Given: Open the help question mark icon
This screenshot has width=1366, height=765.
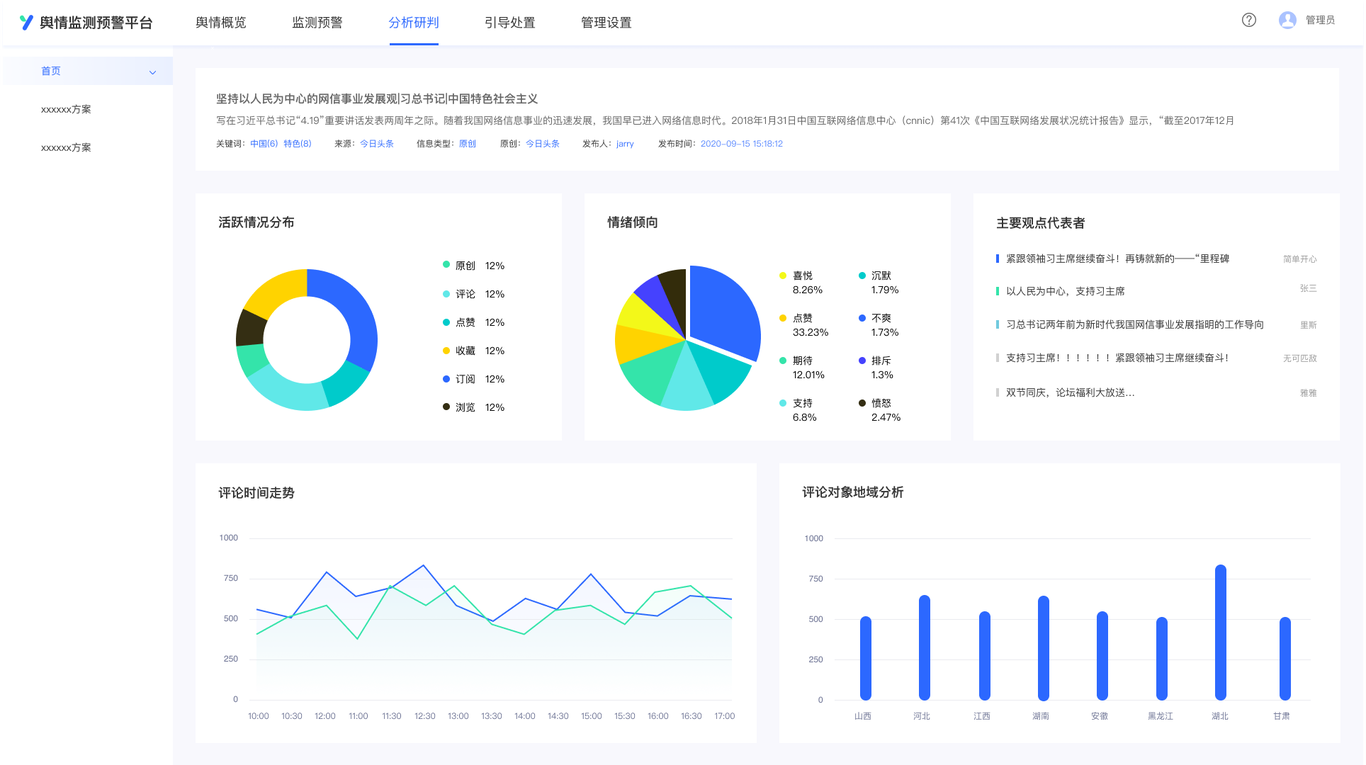Looking at the screenshot, I should [1249, 20].
